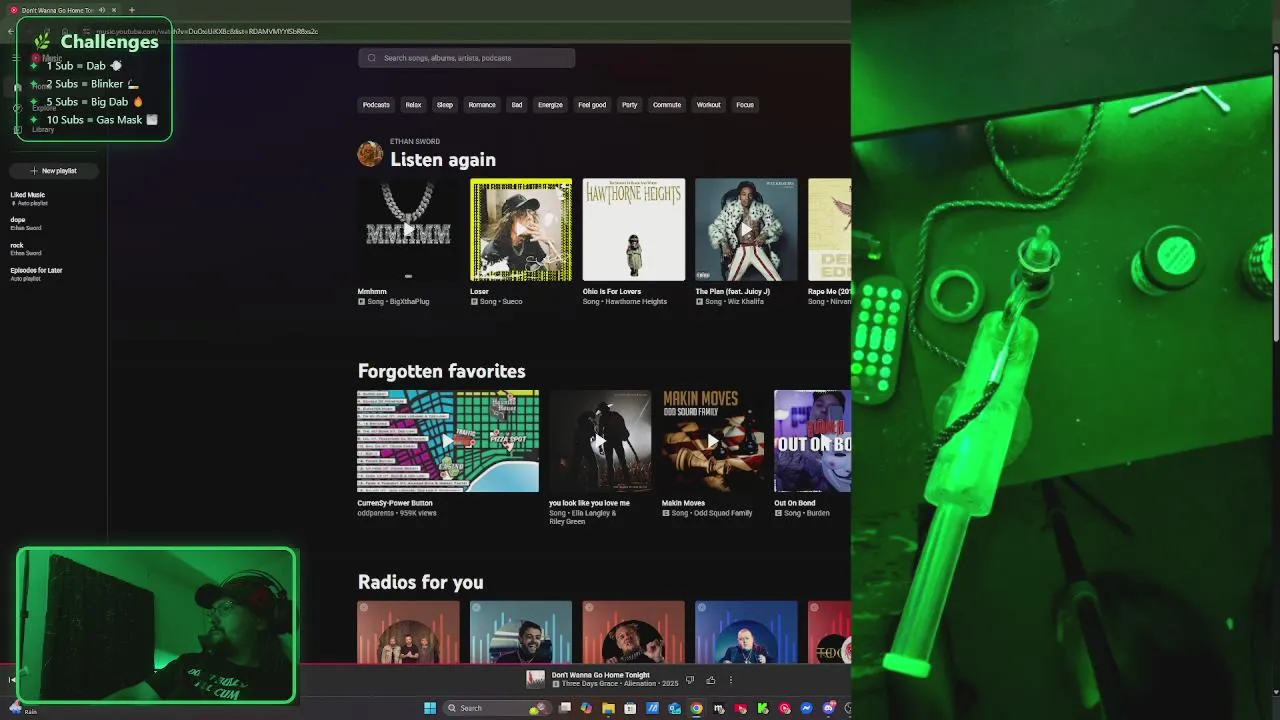1280x720 pixels.
Task: Dislike the song Don't Wanna Go Home Tonight
Action: point(689,680)
